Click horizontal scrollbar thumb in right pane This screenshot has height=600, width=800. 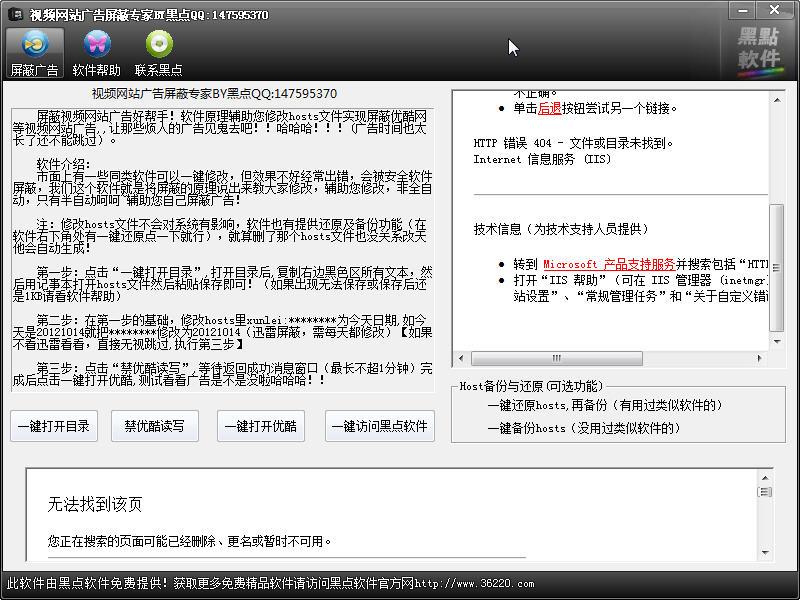pyautogui.click(x=557, y=358)
